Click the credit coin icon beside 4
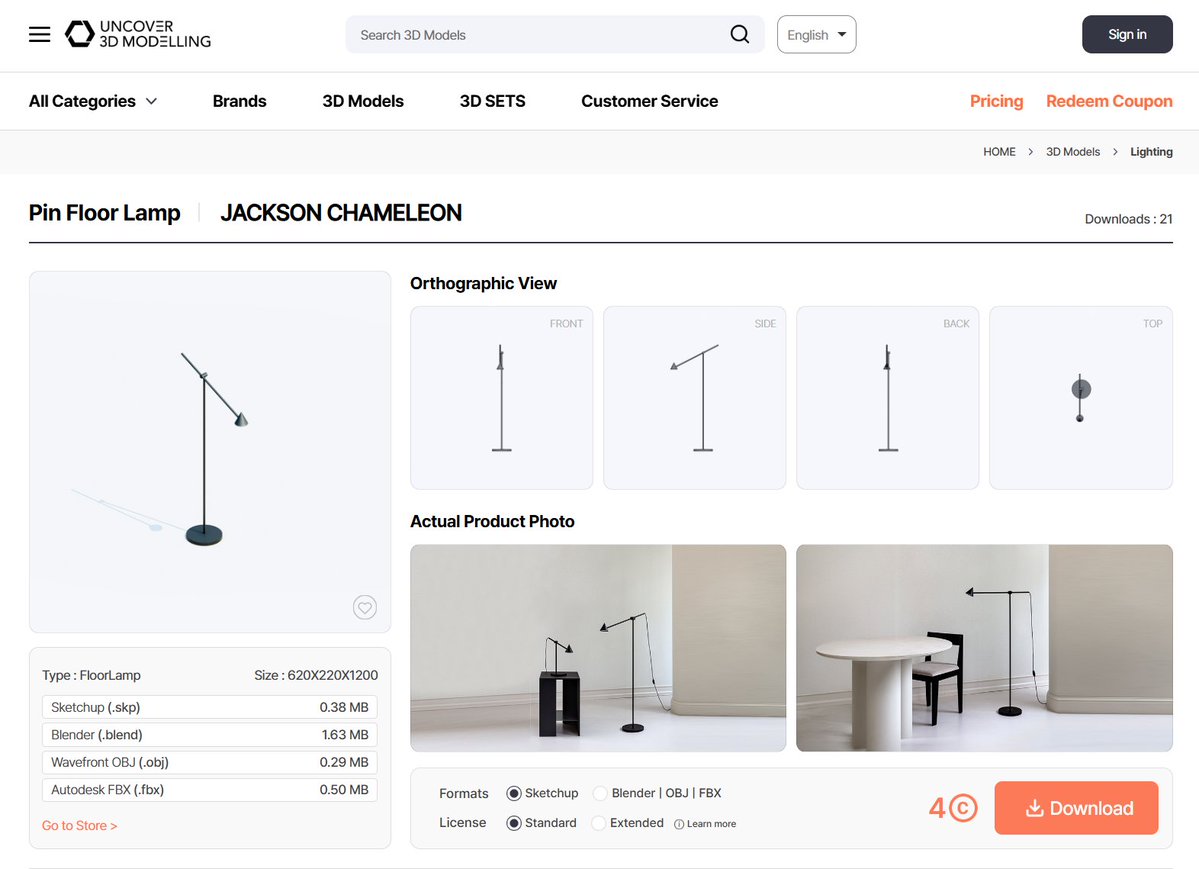 point(963,808)
